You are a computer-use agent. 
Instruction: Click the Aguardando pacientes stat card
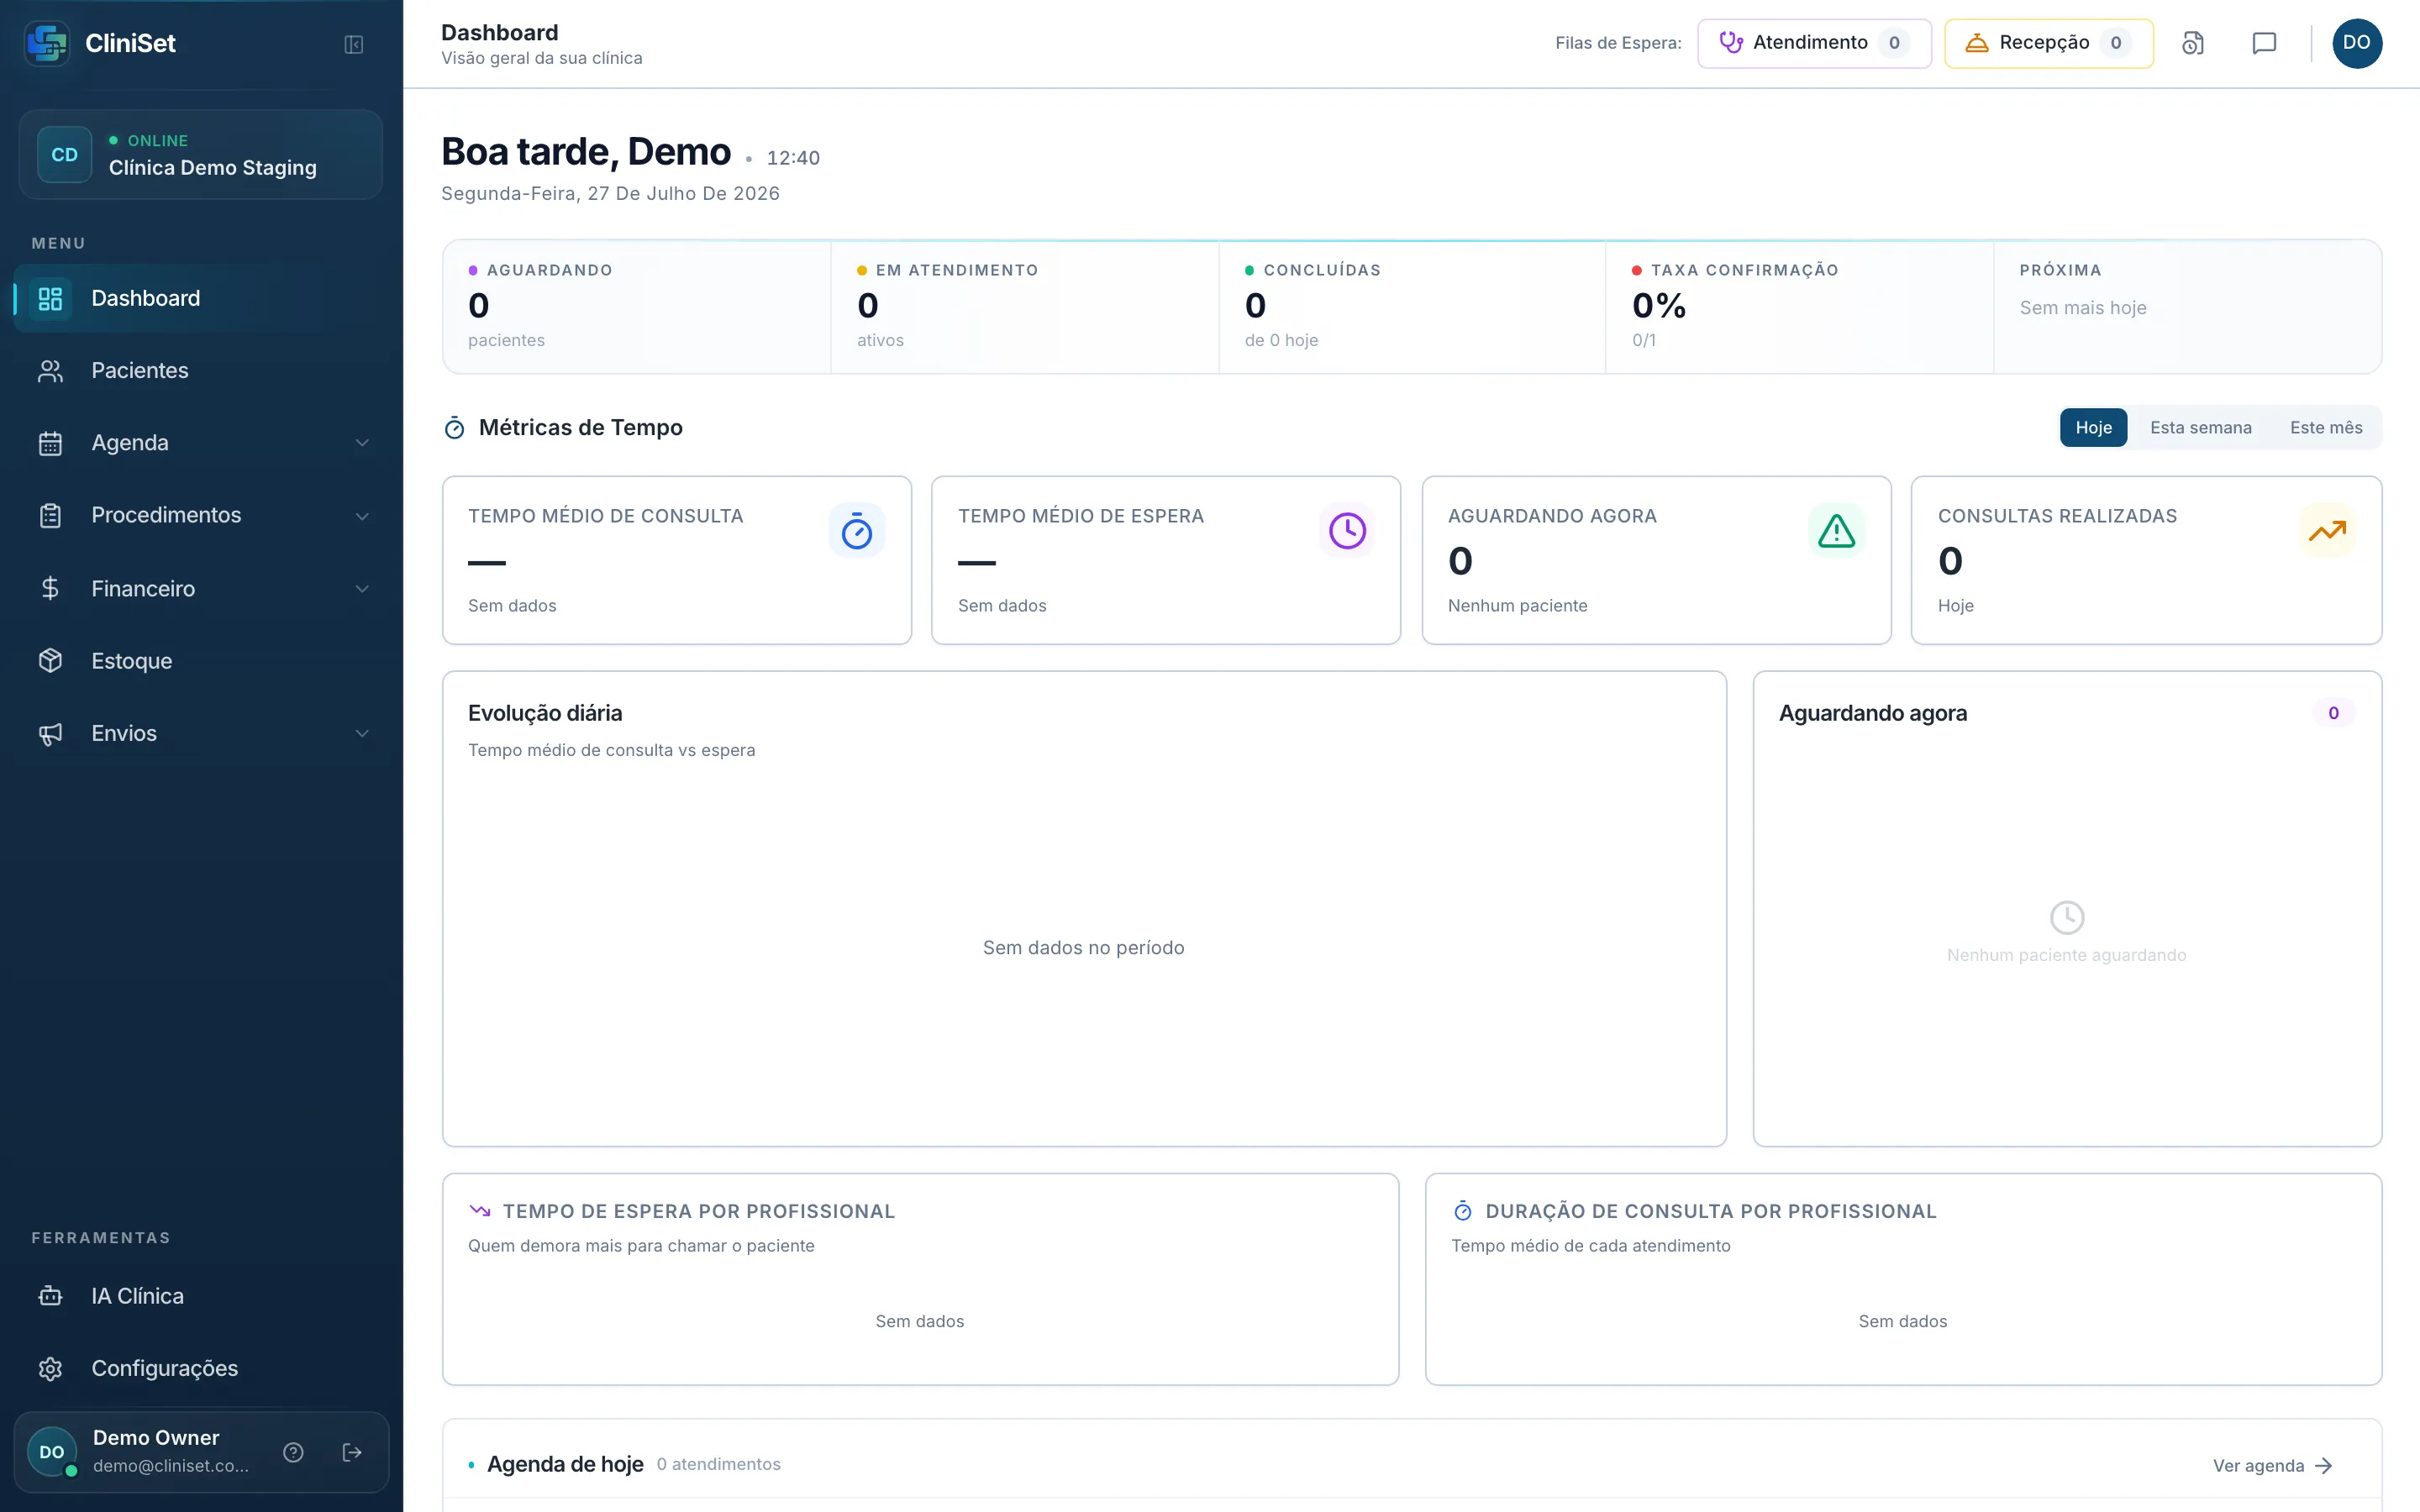637,306
